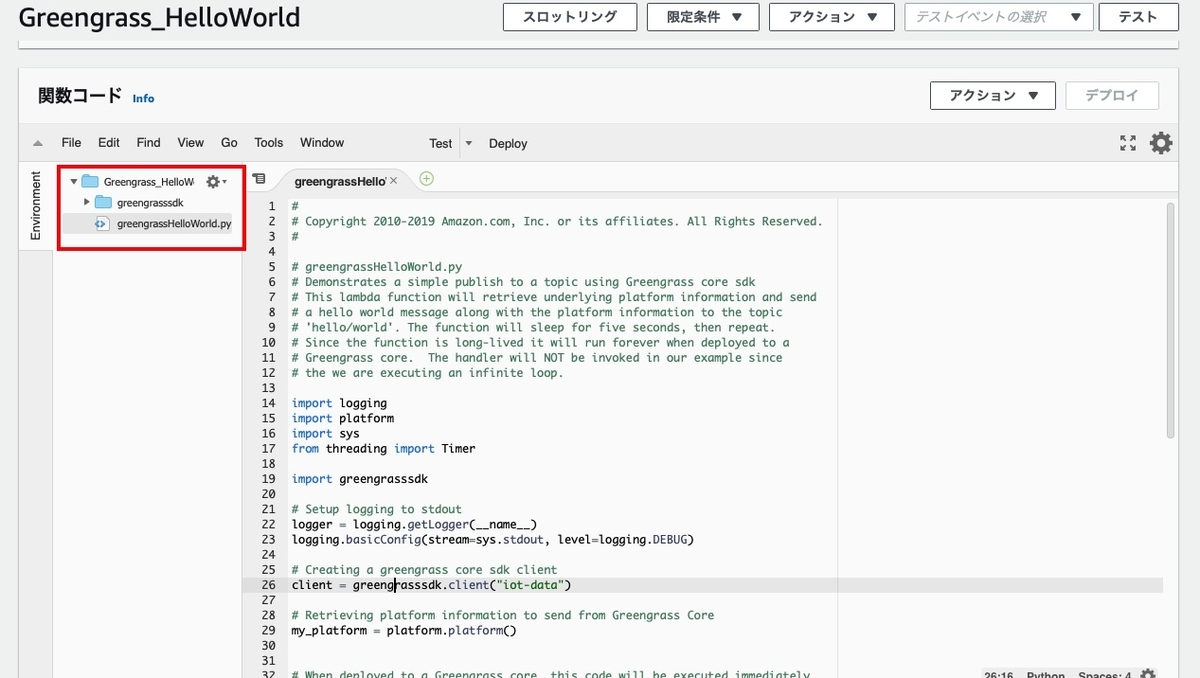This screenshot has width=1200, height=678.
Task: Click the Greengrass_HelloWorld page title
Action: 159,17
